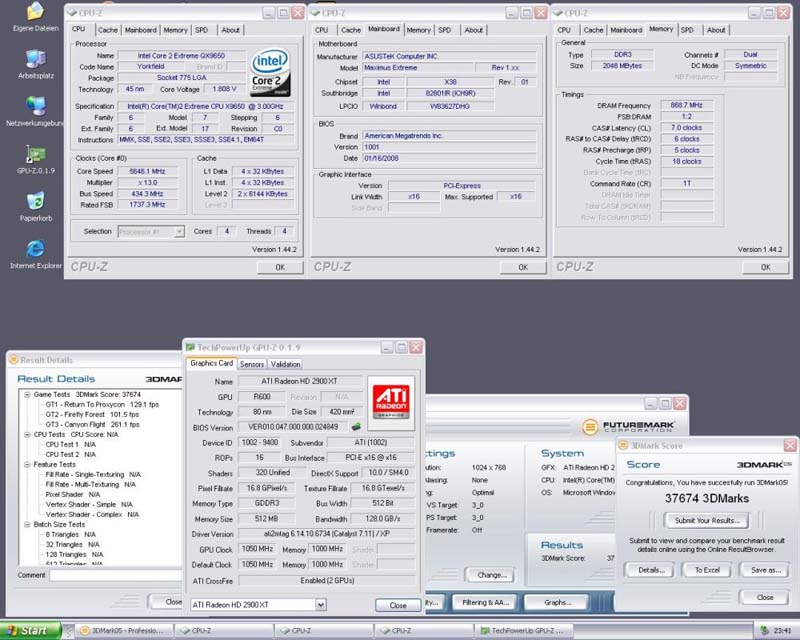Select the Fill Rate - Single-Texturing row
The image size is (800, 640).
point(93,475)
